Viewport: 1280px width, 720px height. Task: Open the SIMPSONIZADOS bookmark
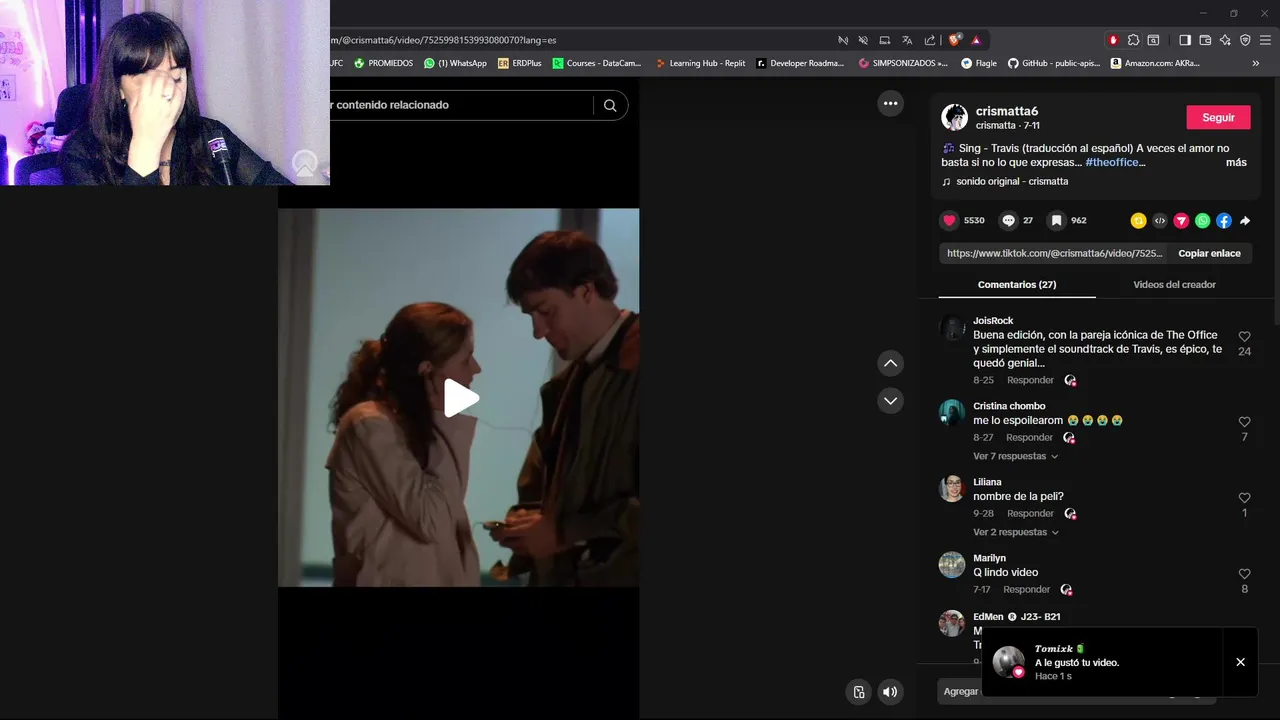pos(903,63)
